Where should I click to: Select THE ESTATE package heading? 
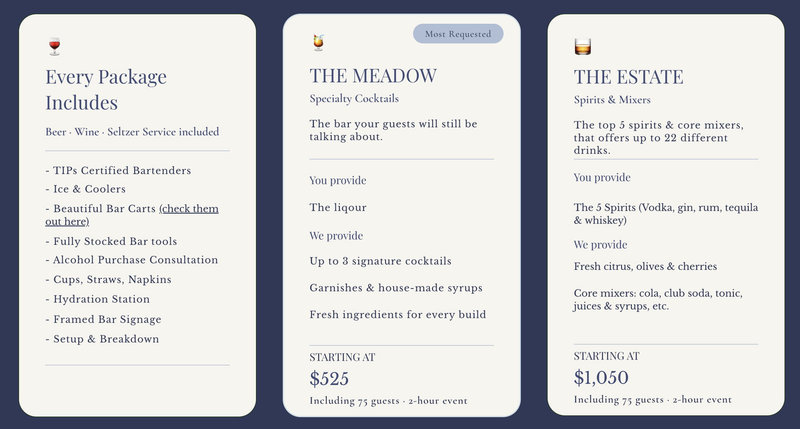(x=628, y=77)
